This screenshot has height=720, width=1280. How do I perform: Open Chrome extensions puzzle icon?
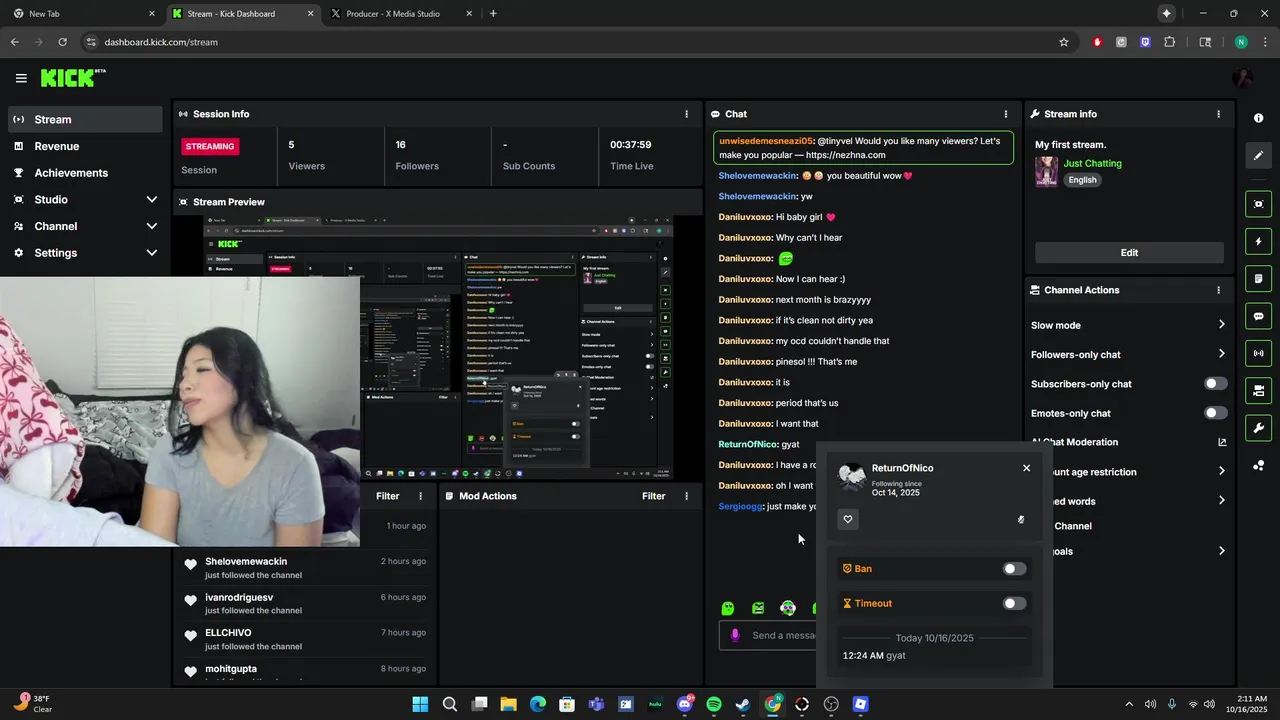(x=1169, y=42)
